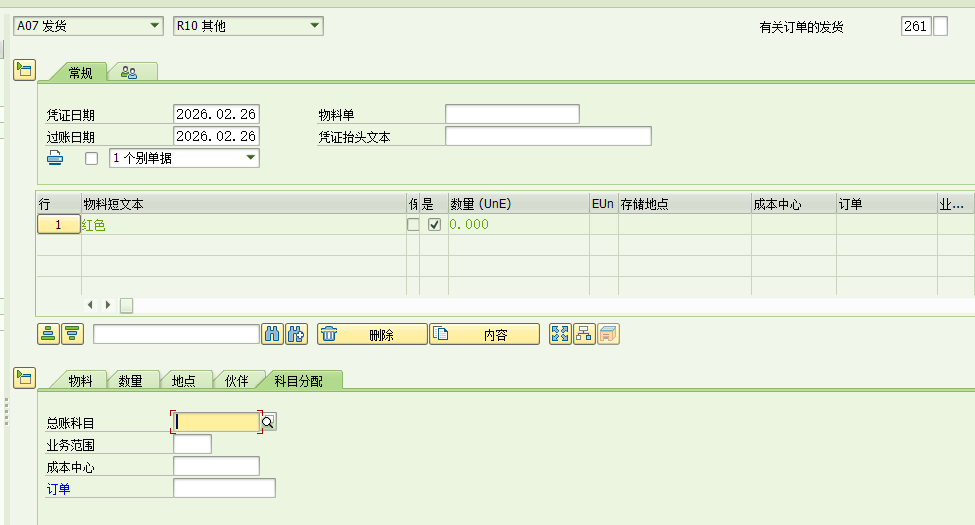Open the 1 个别单据 dropdown

(250, 158)
